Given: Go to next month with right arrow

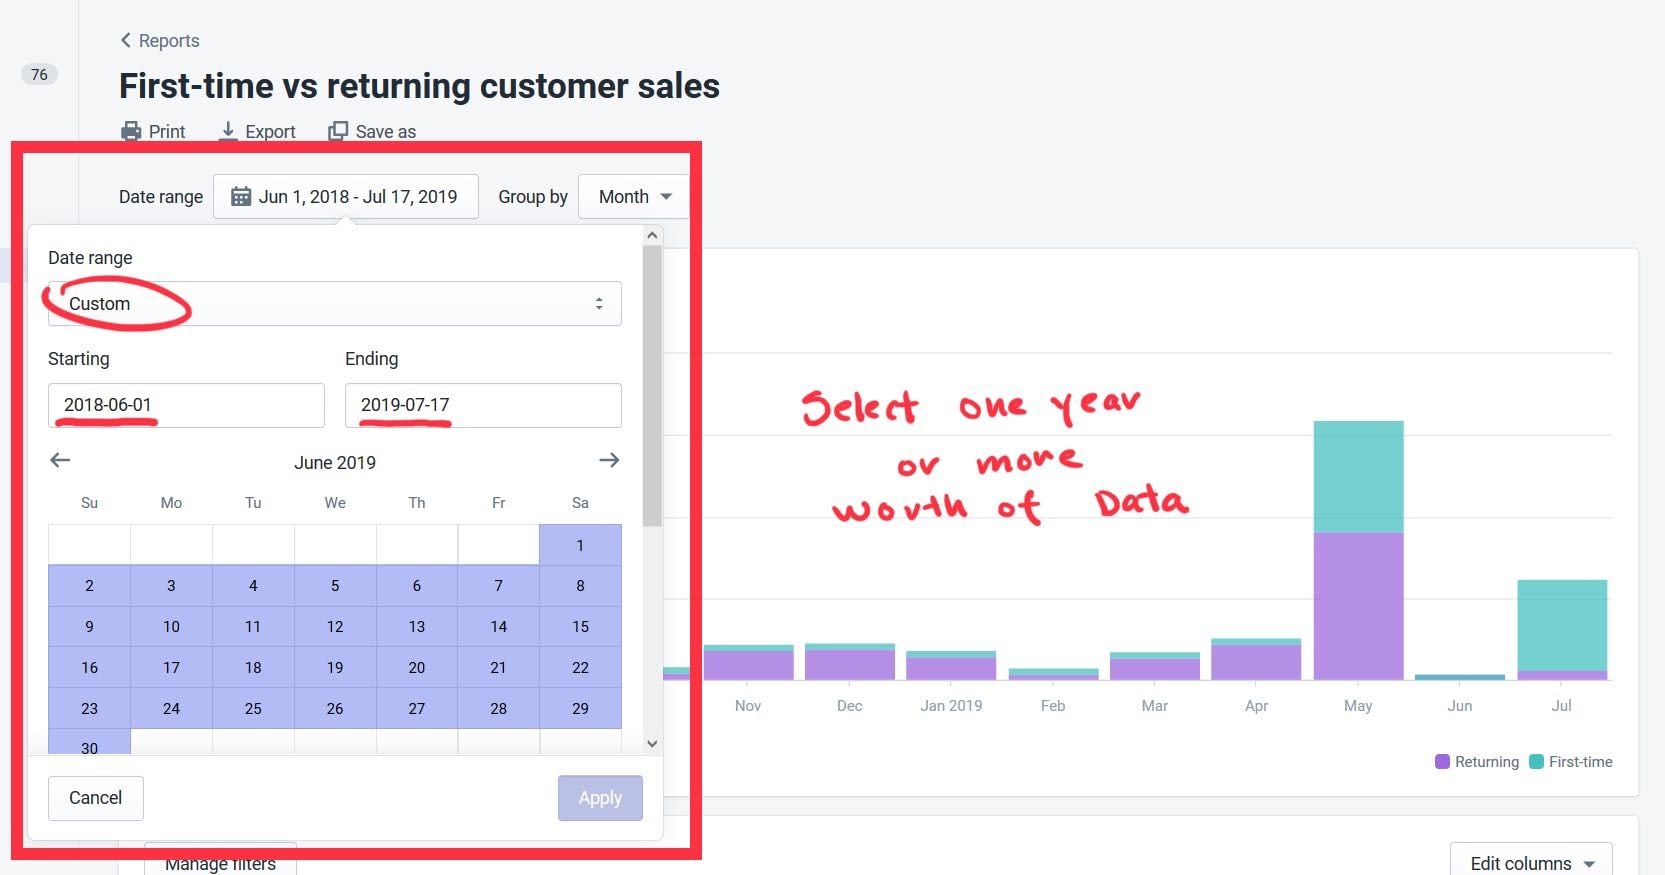Looking at the screenshot, I should (609, 460).
